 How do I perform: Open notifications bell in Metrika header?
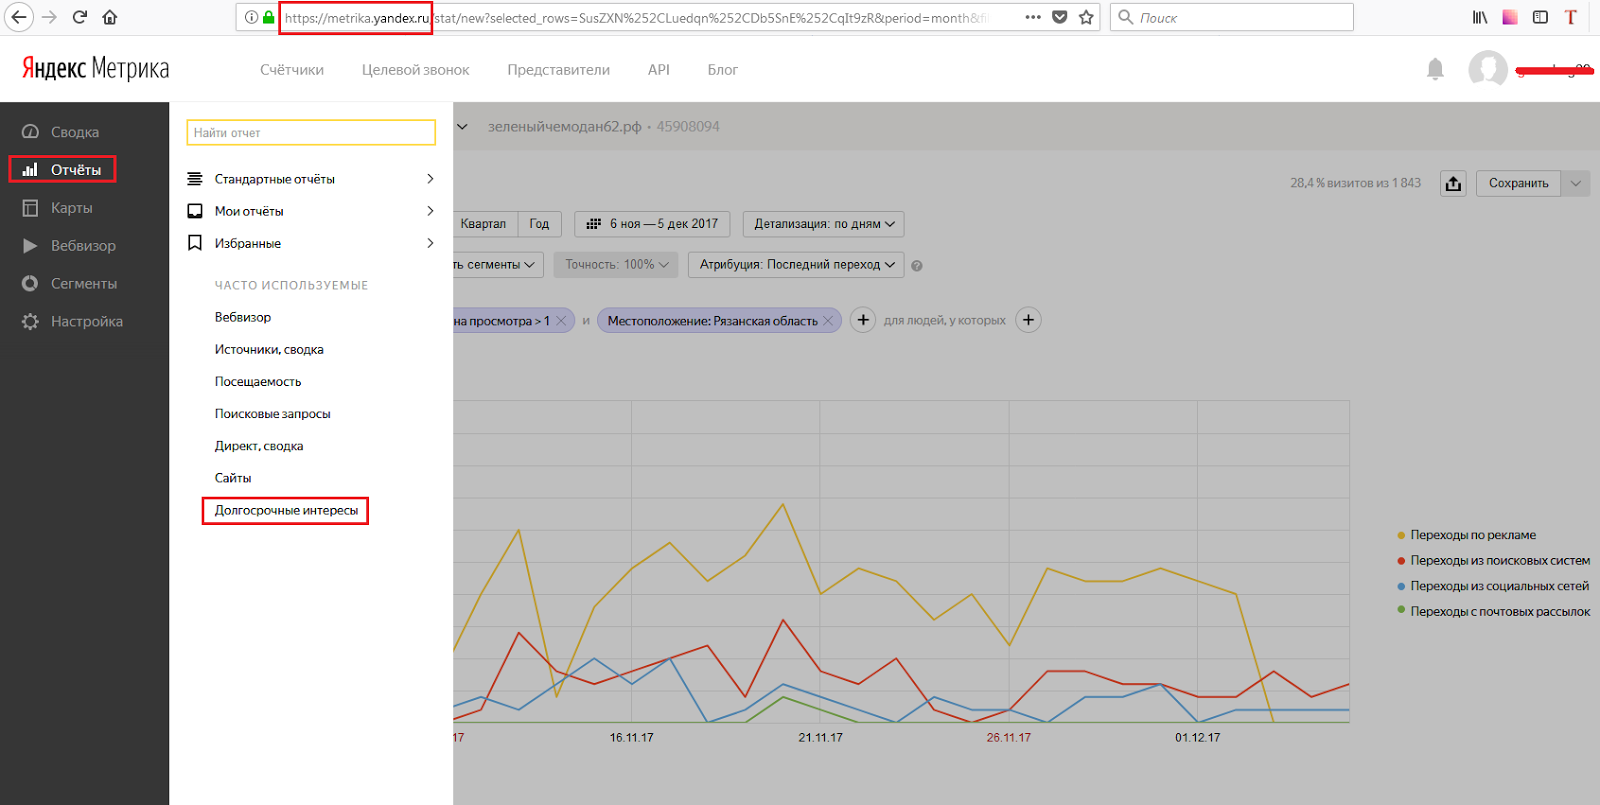(x=1435, y=69)
